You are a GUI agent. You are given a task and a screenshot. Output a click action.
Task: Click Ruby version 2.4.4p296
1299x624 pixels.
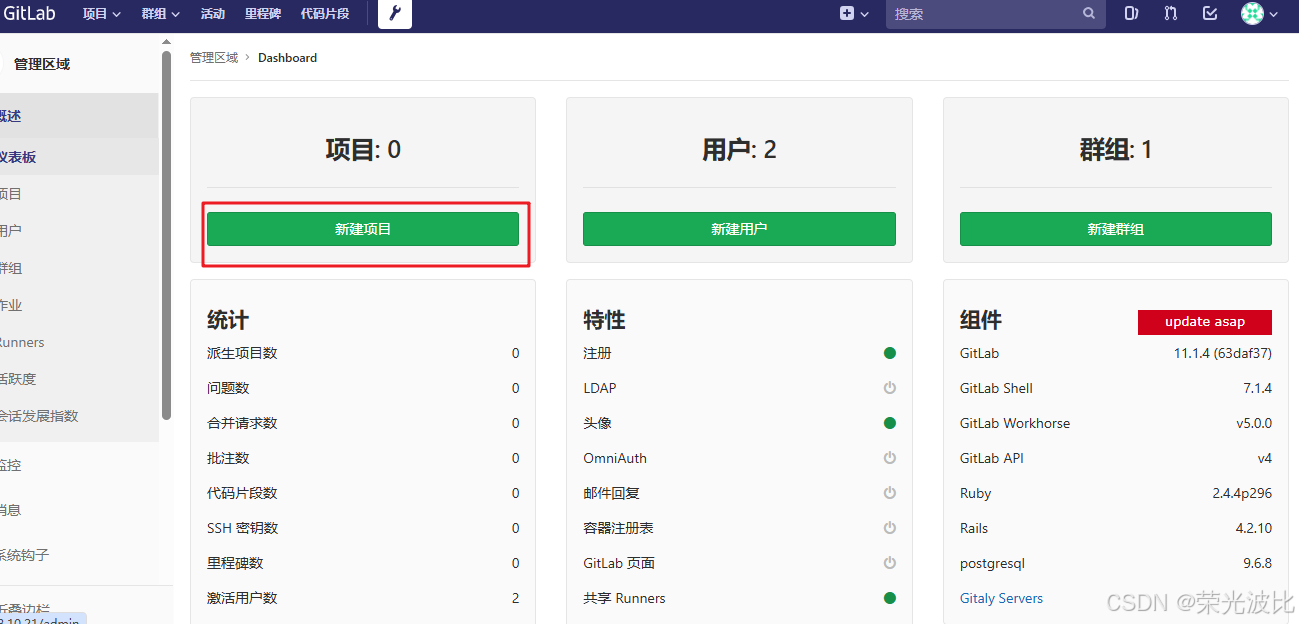pyautogui.click(x=1242, y=493)
